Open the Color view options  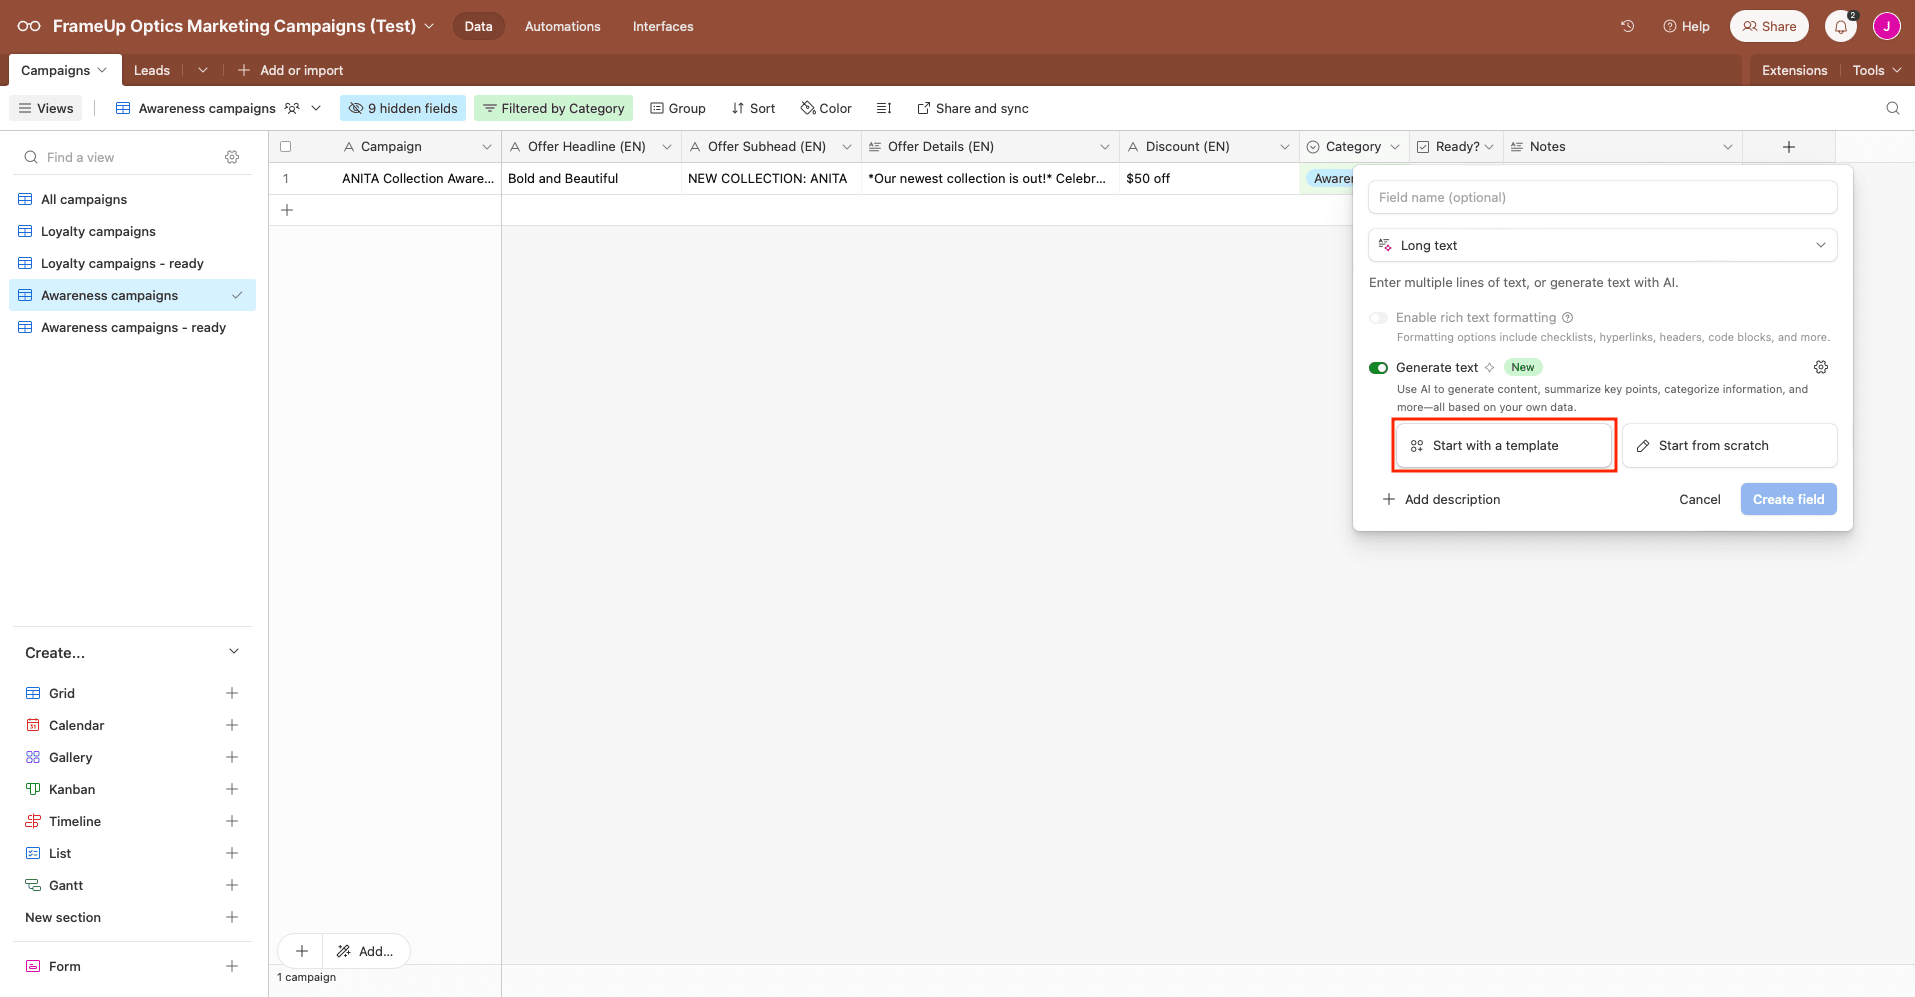point(825,107)
